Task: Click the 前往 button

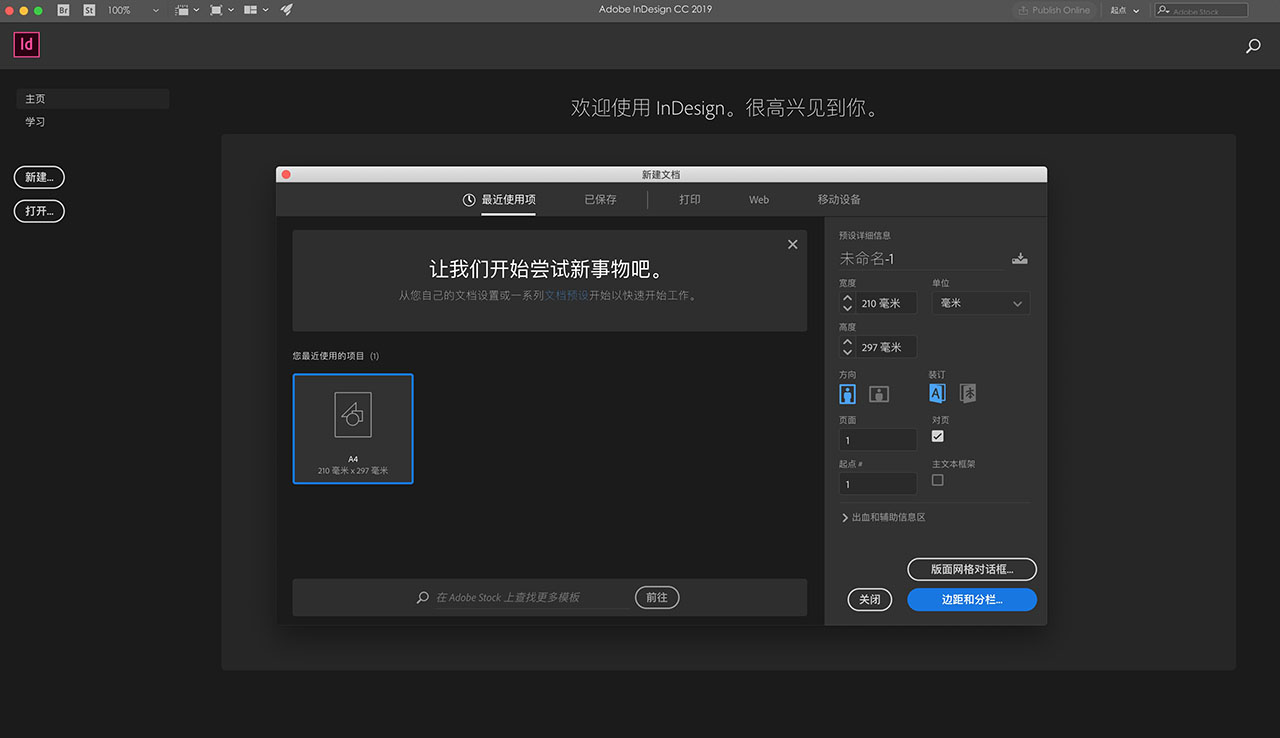Action: coord(657,597)
